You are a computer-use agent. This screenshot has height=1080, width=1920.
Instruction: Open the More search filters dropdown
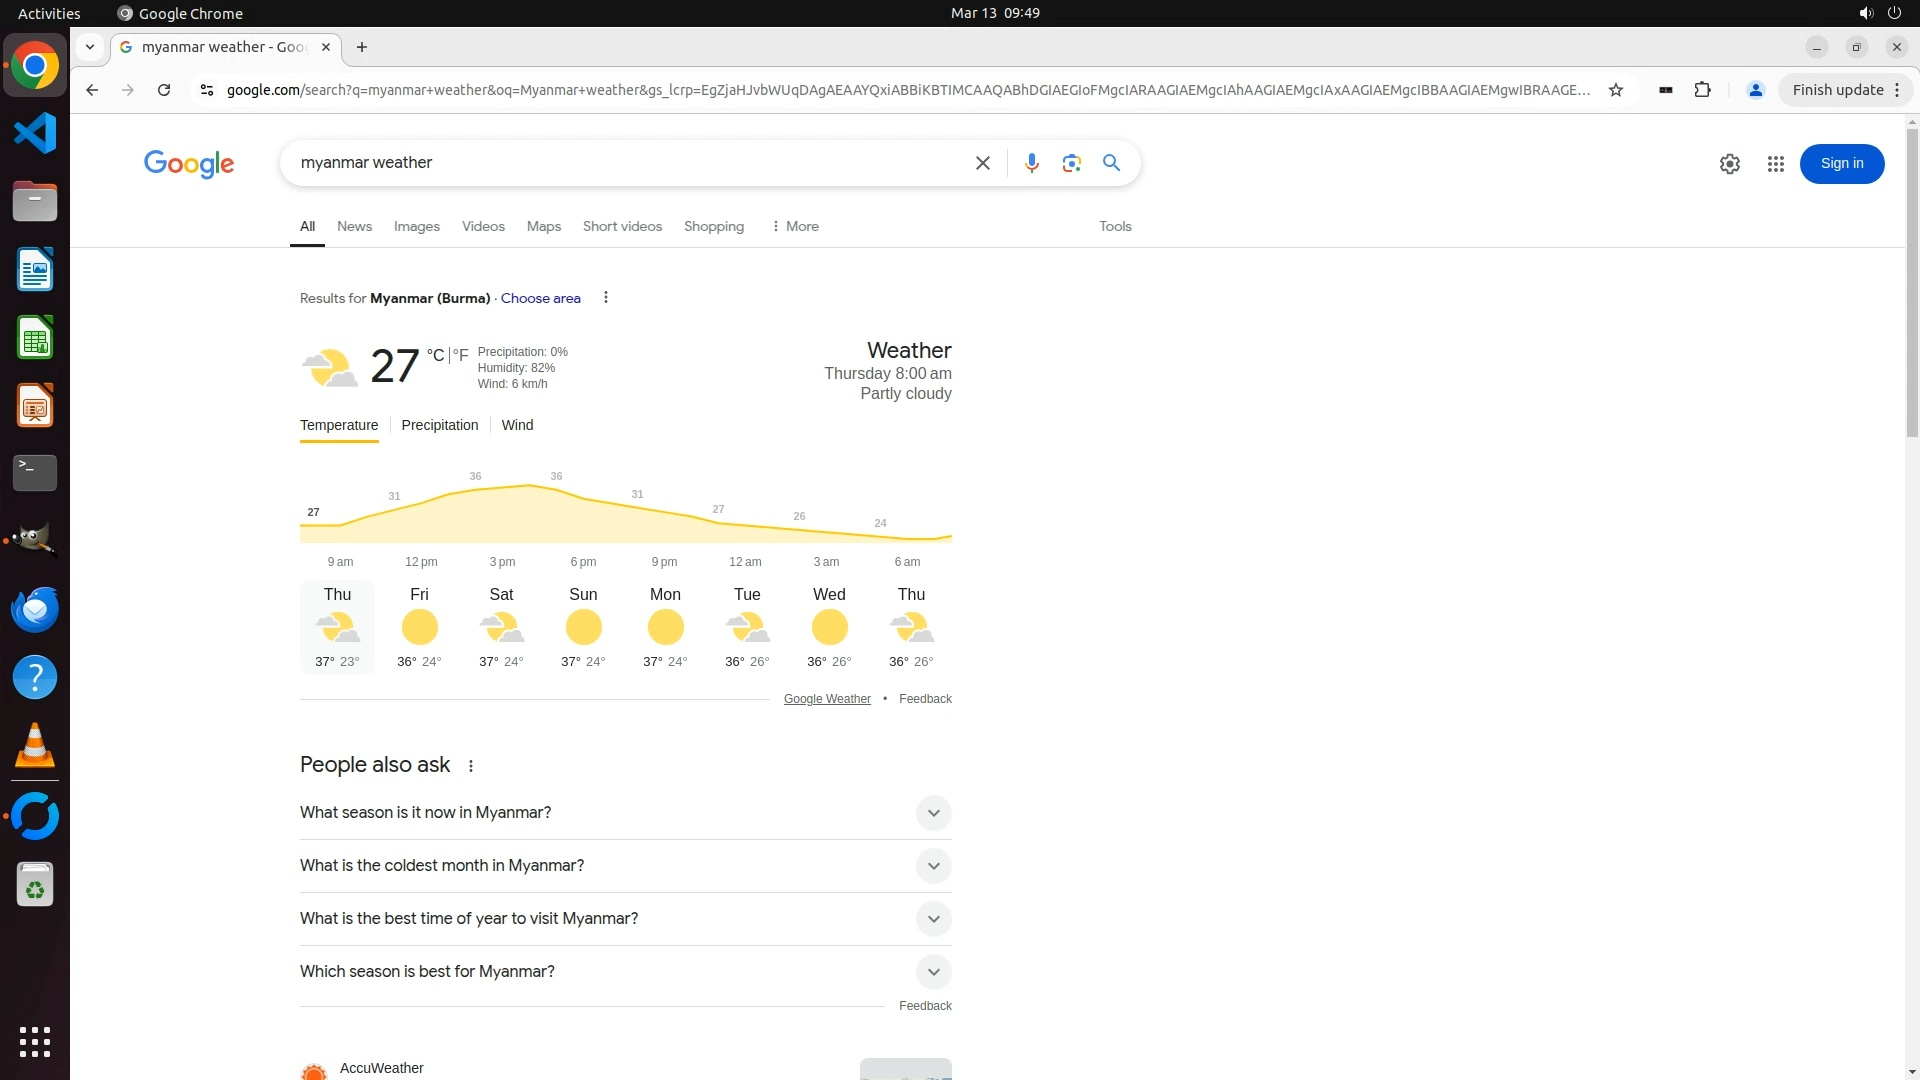click(x=795, y=227)
